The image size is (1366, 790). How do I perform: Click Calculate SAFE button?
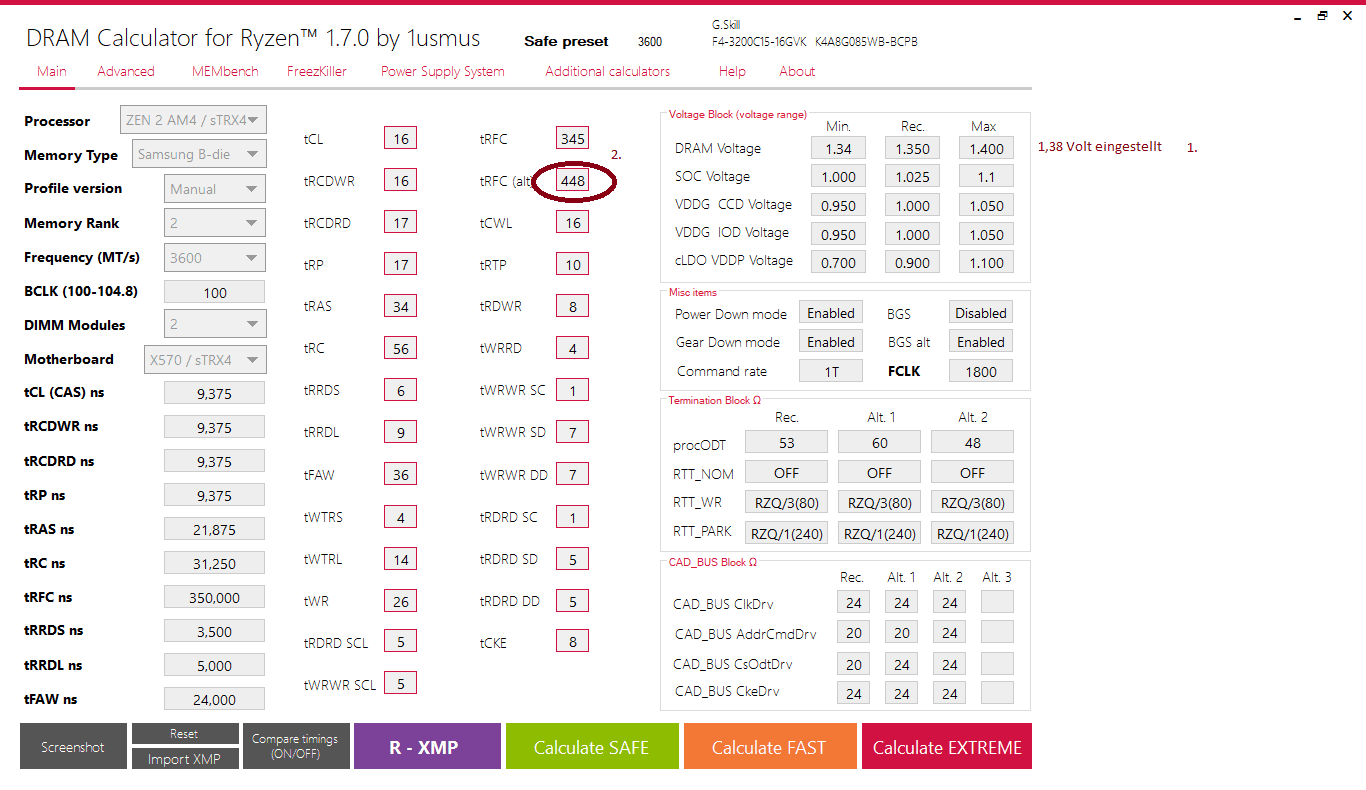[x=591, y=746]
